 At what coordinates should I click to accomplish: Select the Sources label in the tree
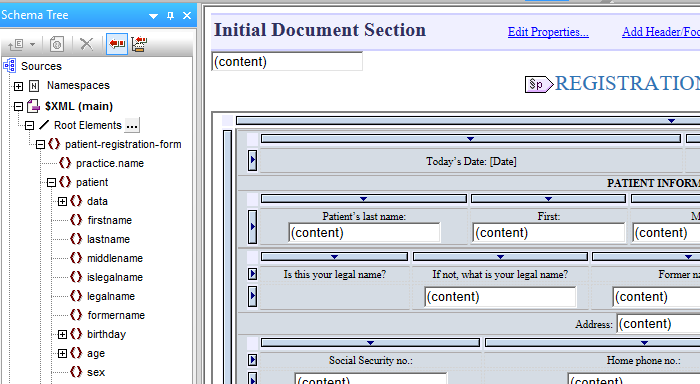coord(42,66)
